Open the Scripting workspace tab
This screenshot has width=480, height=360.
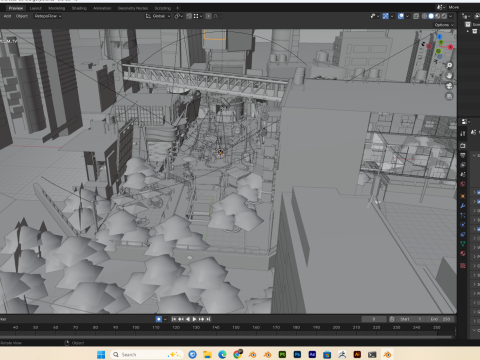[x=163, y=8]
